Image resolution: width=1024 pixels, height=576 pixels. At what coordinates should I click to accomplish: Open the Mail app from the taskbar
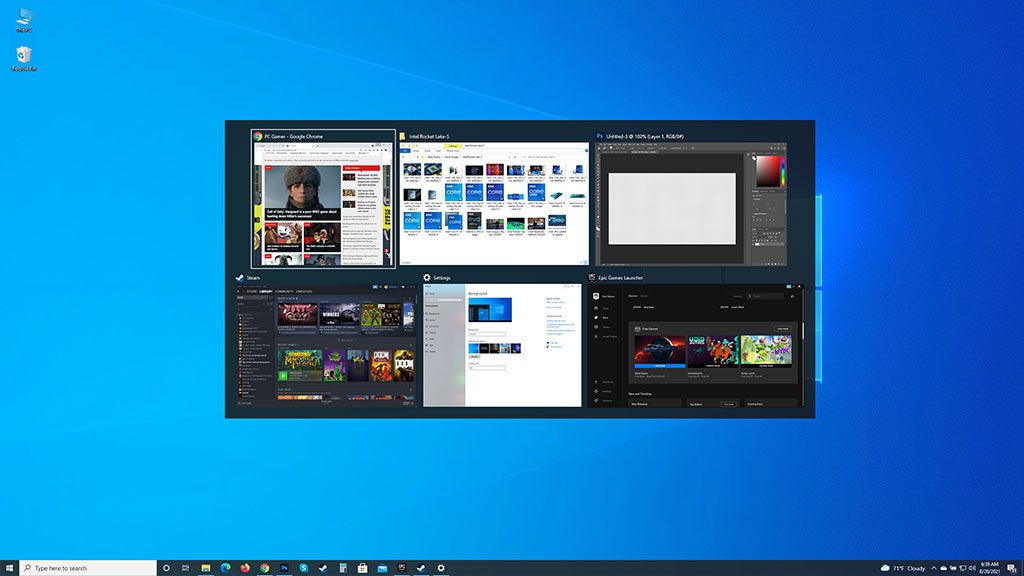(x=380, y=567)
